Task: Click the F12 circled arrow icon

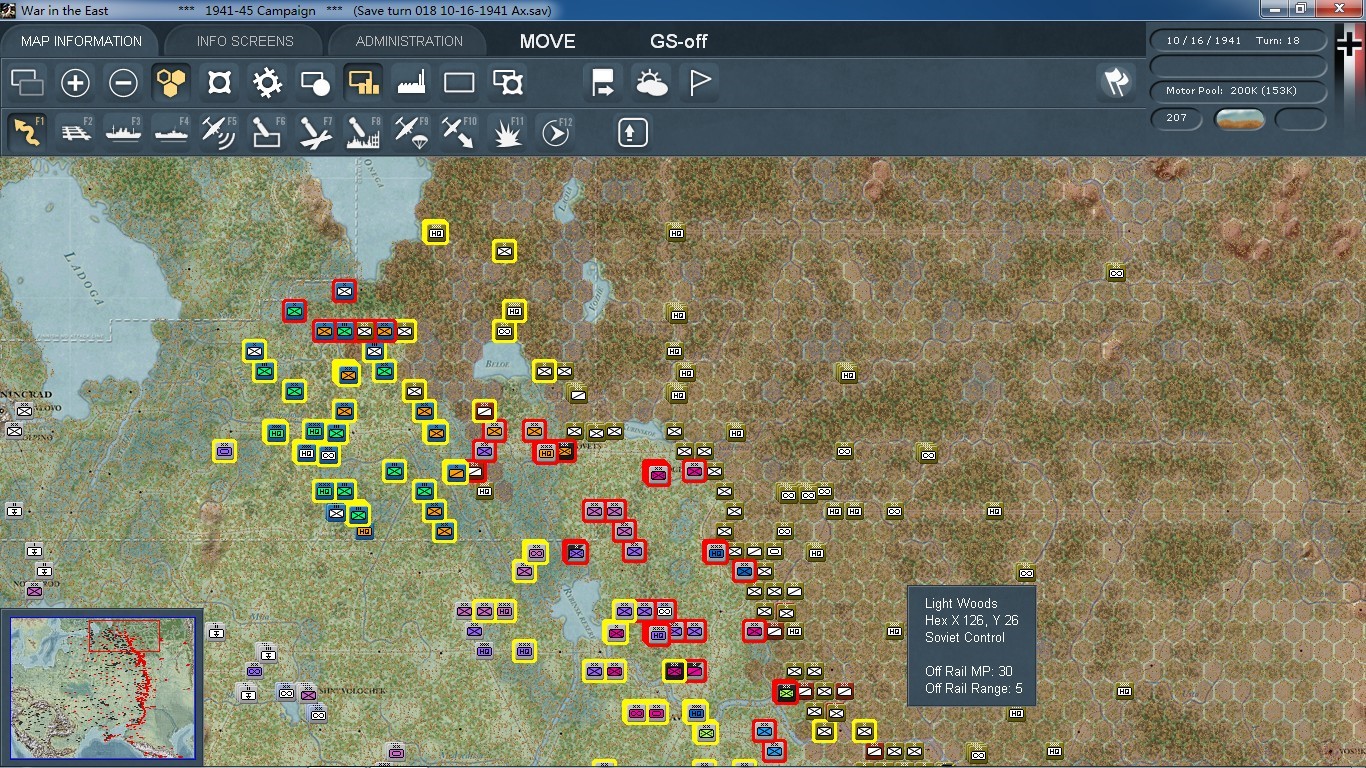Action: [x=556, y=131]
